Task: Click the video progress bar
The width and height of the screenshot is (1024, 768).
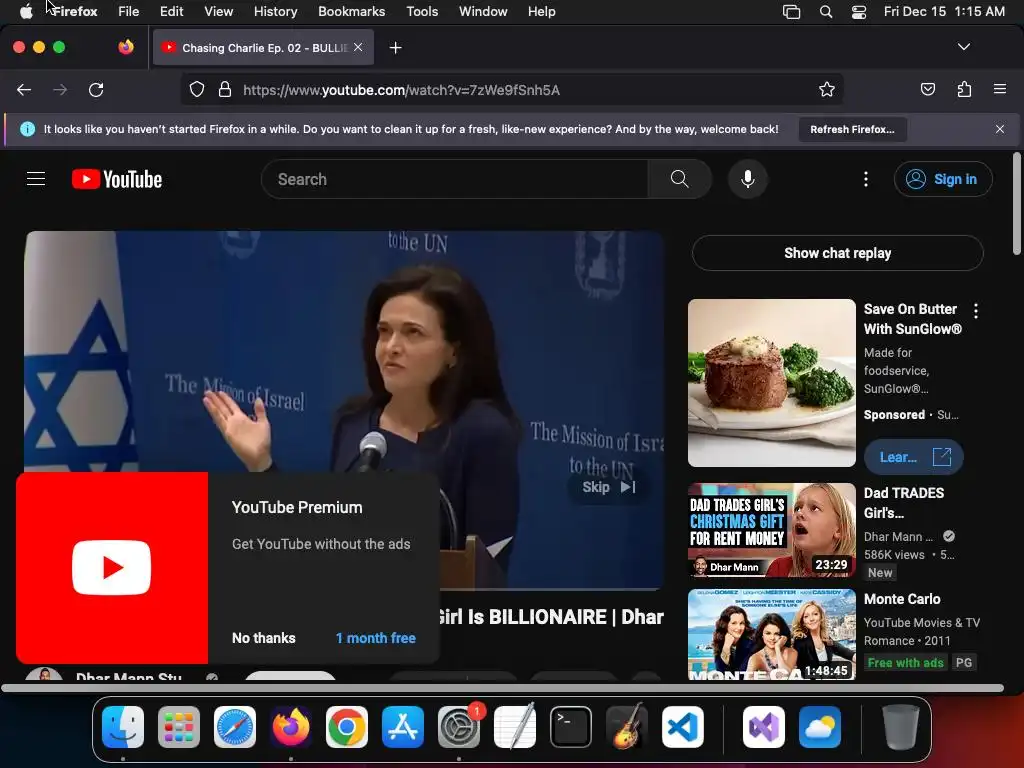Action: click(x=552, y=588)
